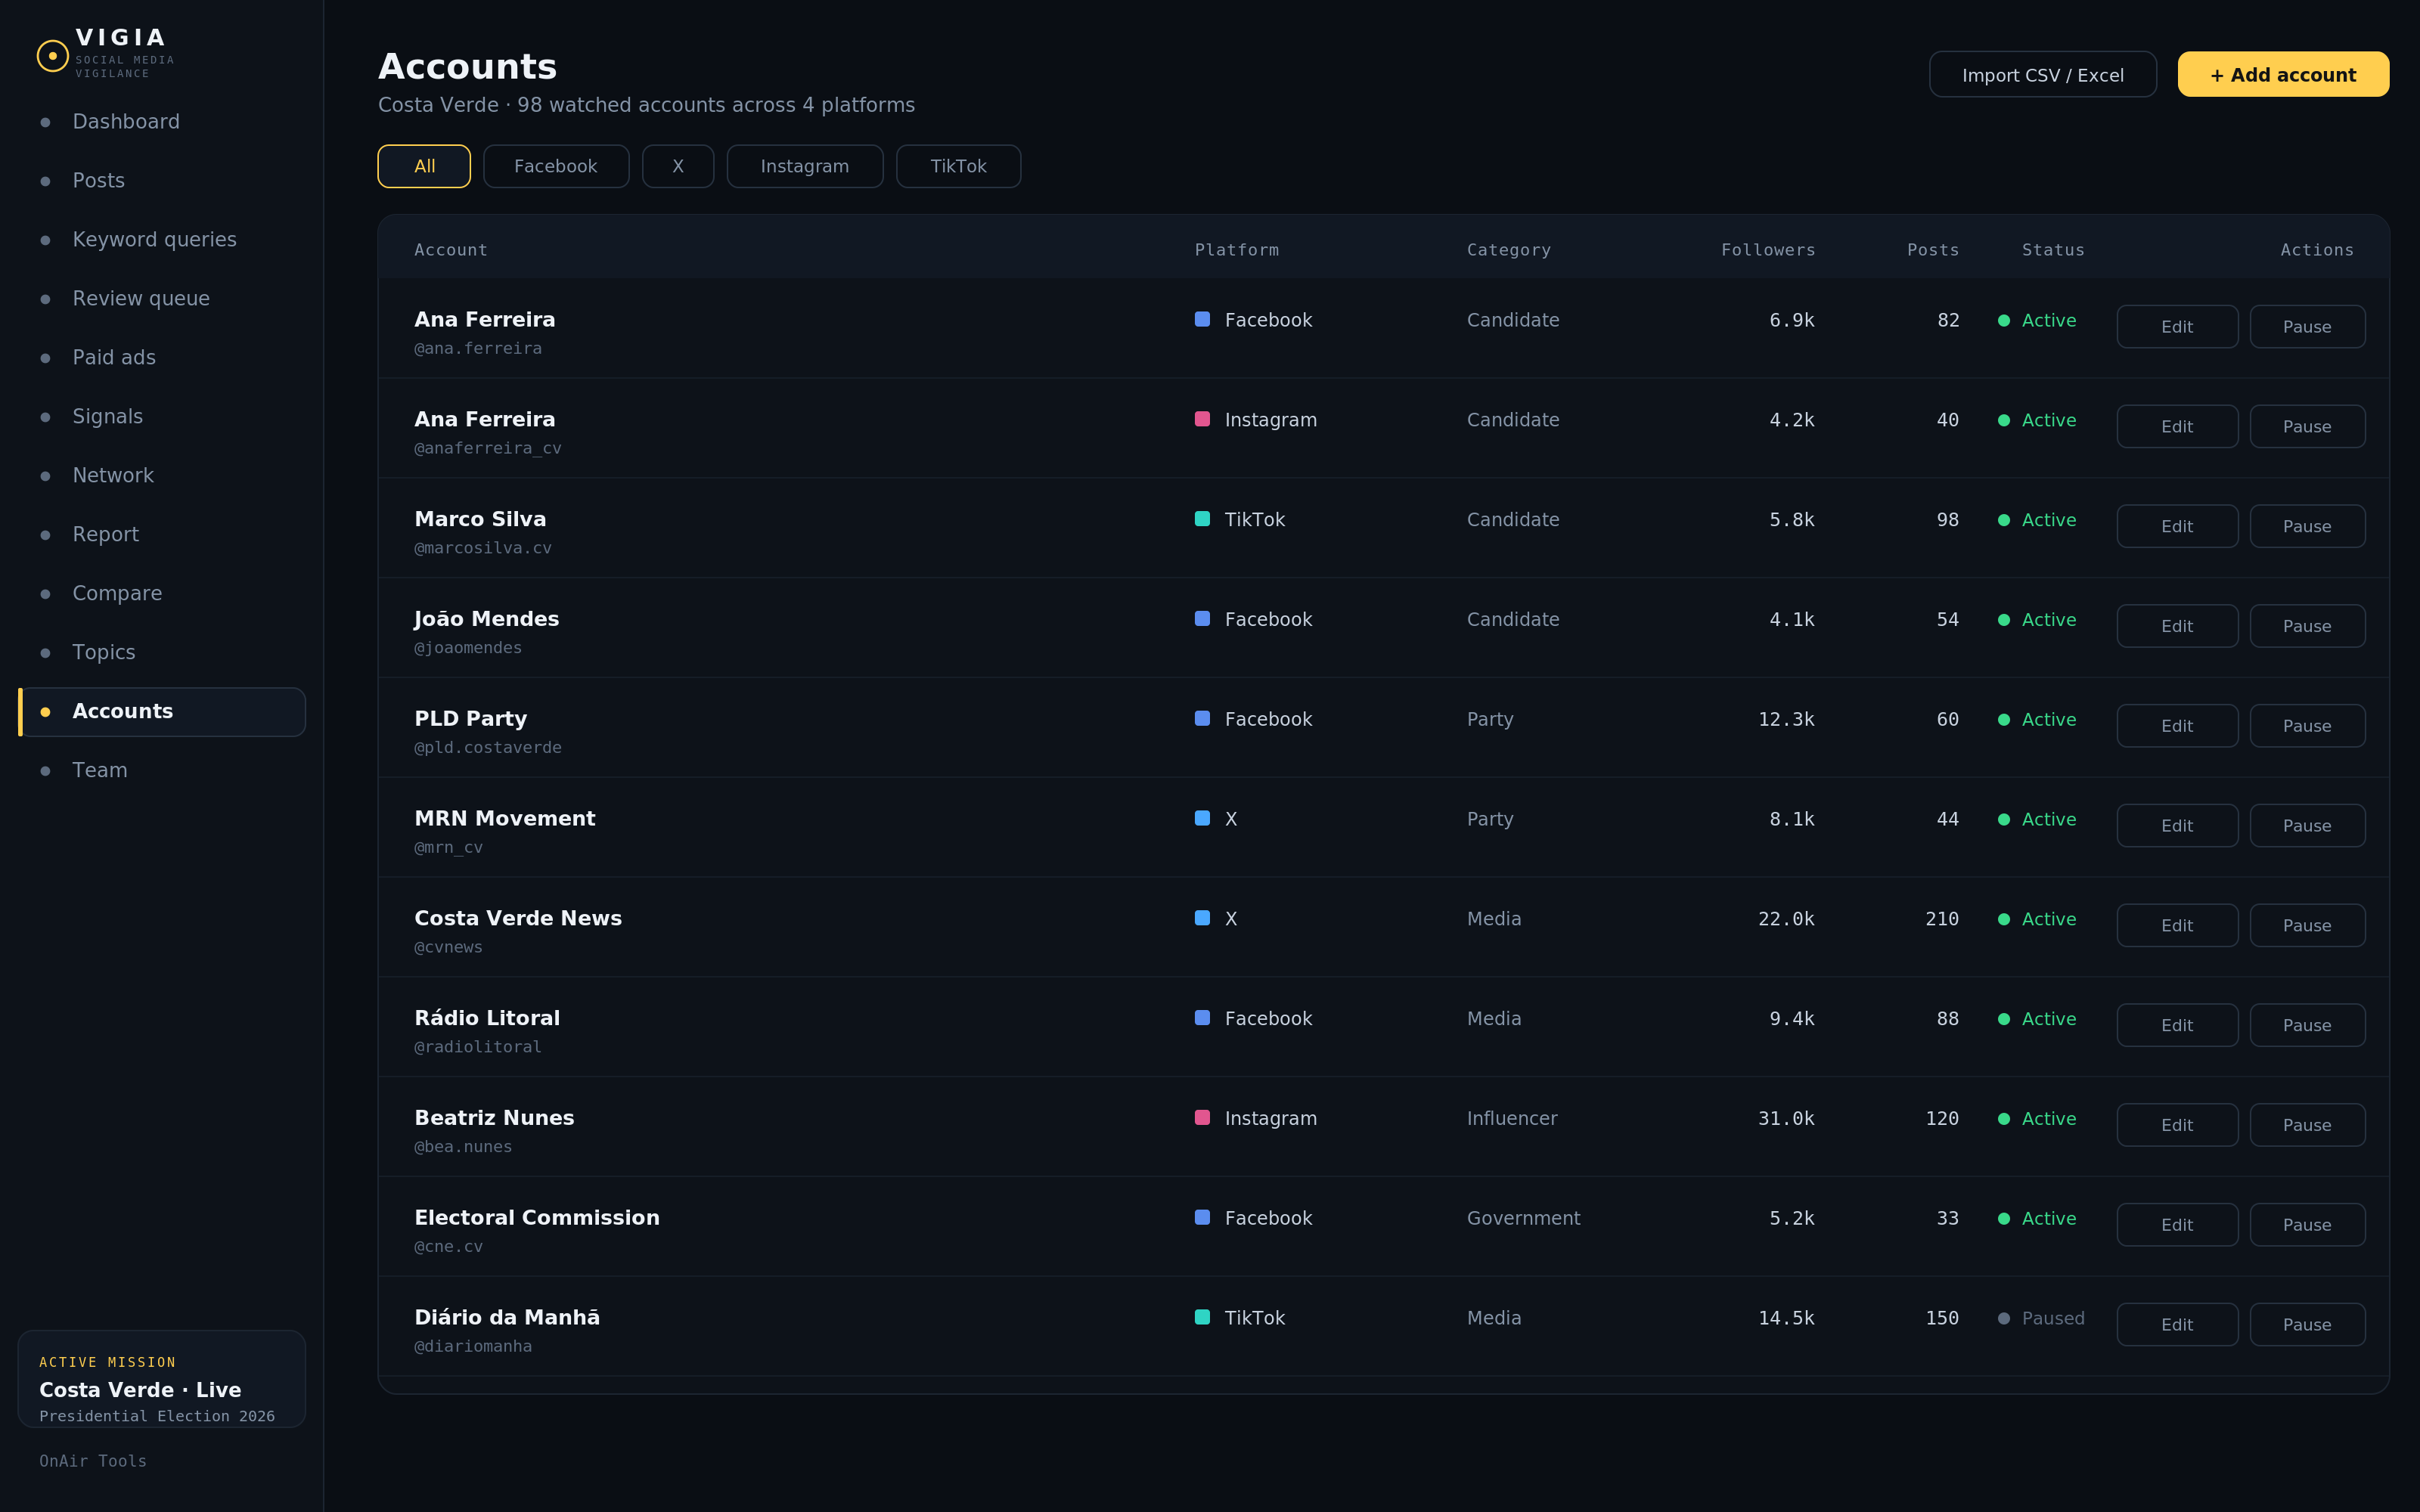Viewport: 2420px width, 1512px height.
Task: Pause Electoral Commission account
Action: pyautogui.click(x=2307, y=1225)
